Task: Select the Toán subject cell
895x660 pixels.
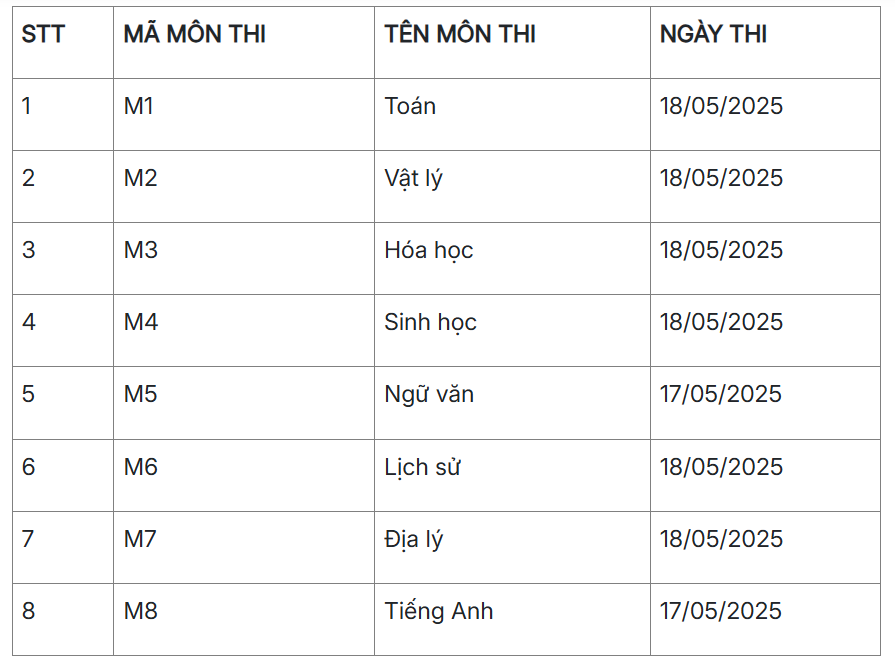Action: tap(410, 106)
